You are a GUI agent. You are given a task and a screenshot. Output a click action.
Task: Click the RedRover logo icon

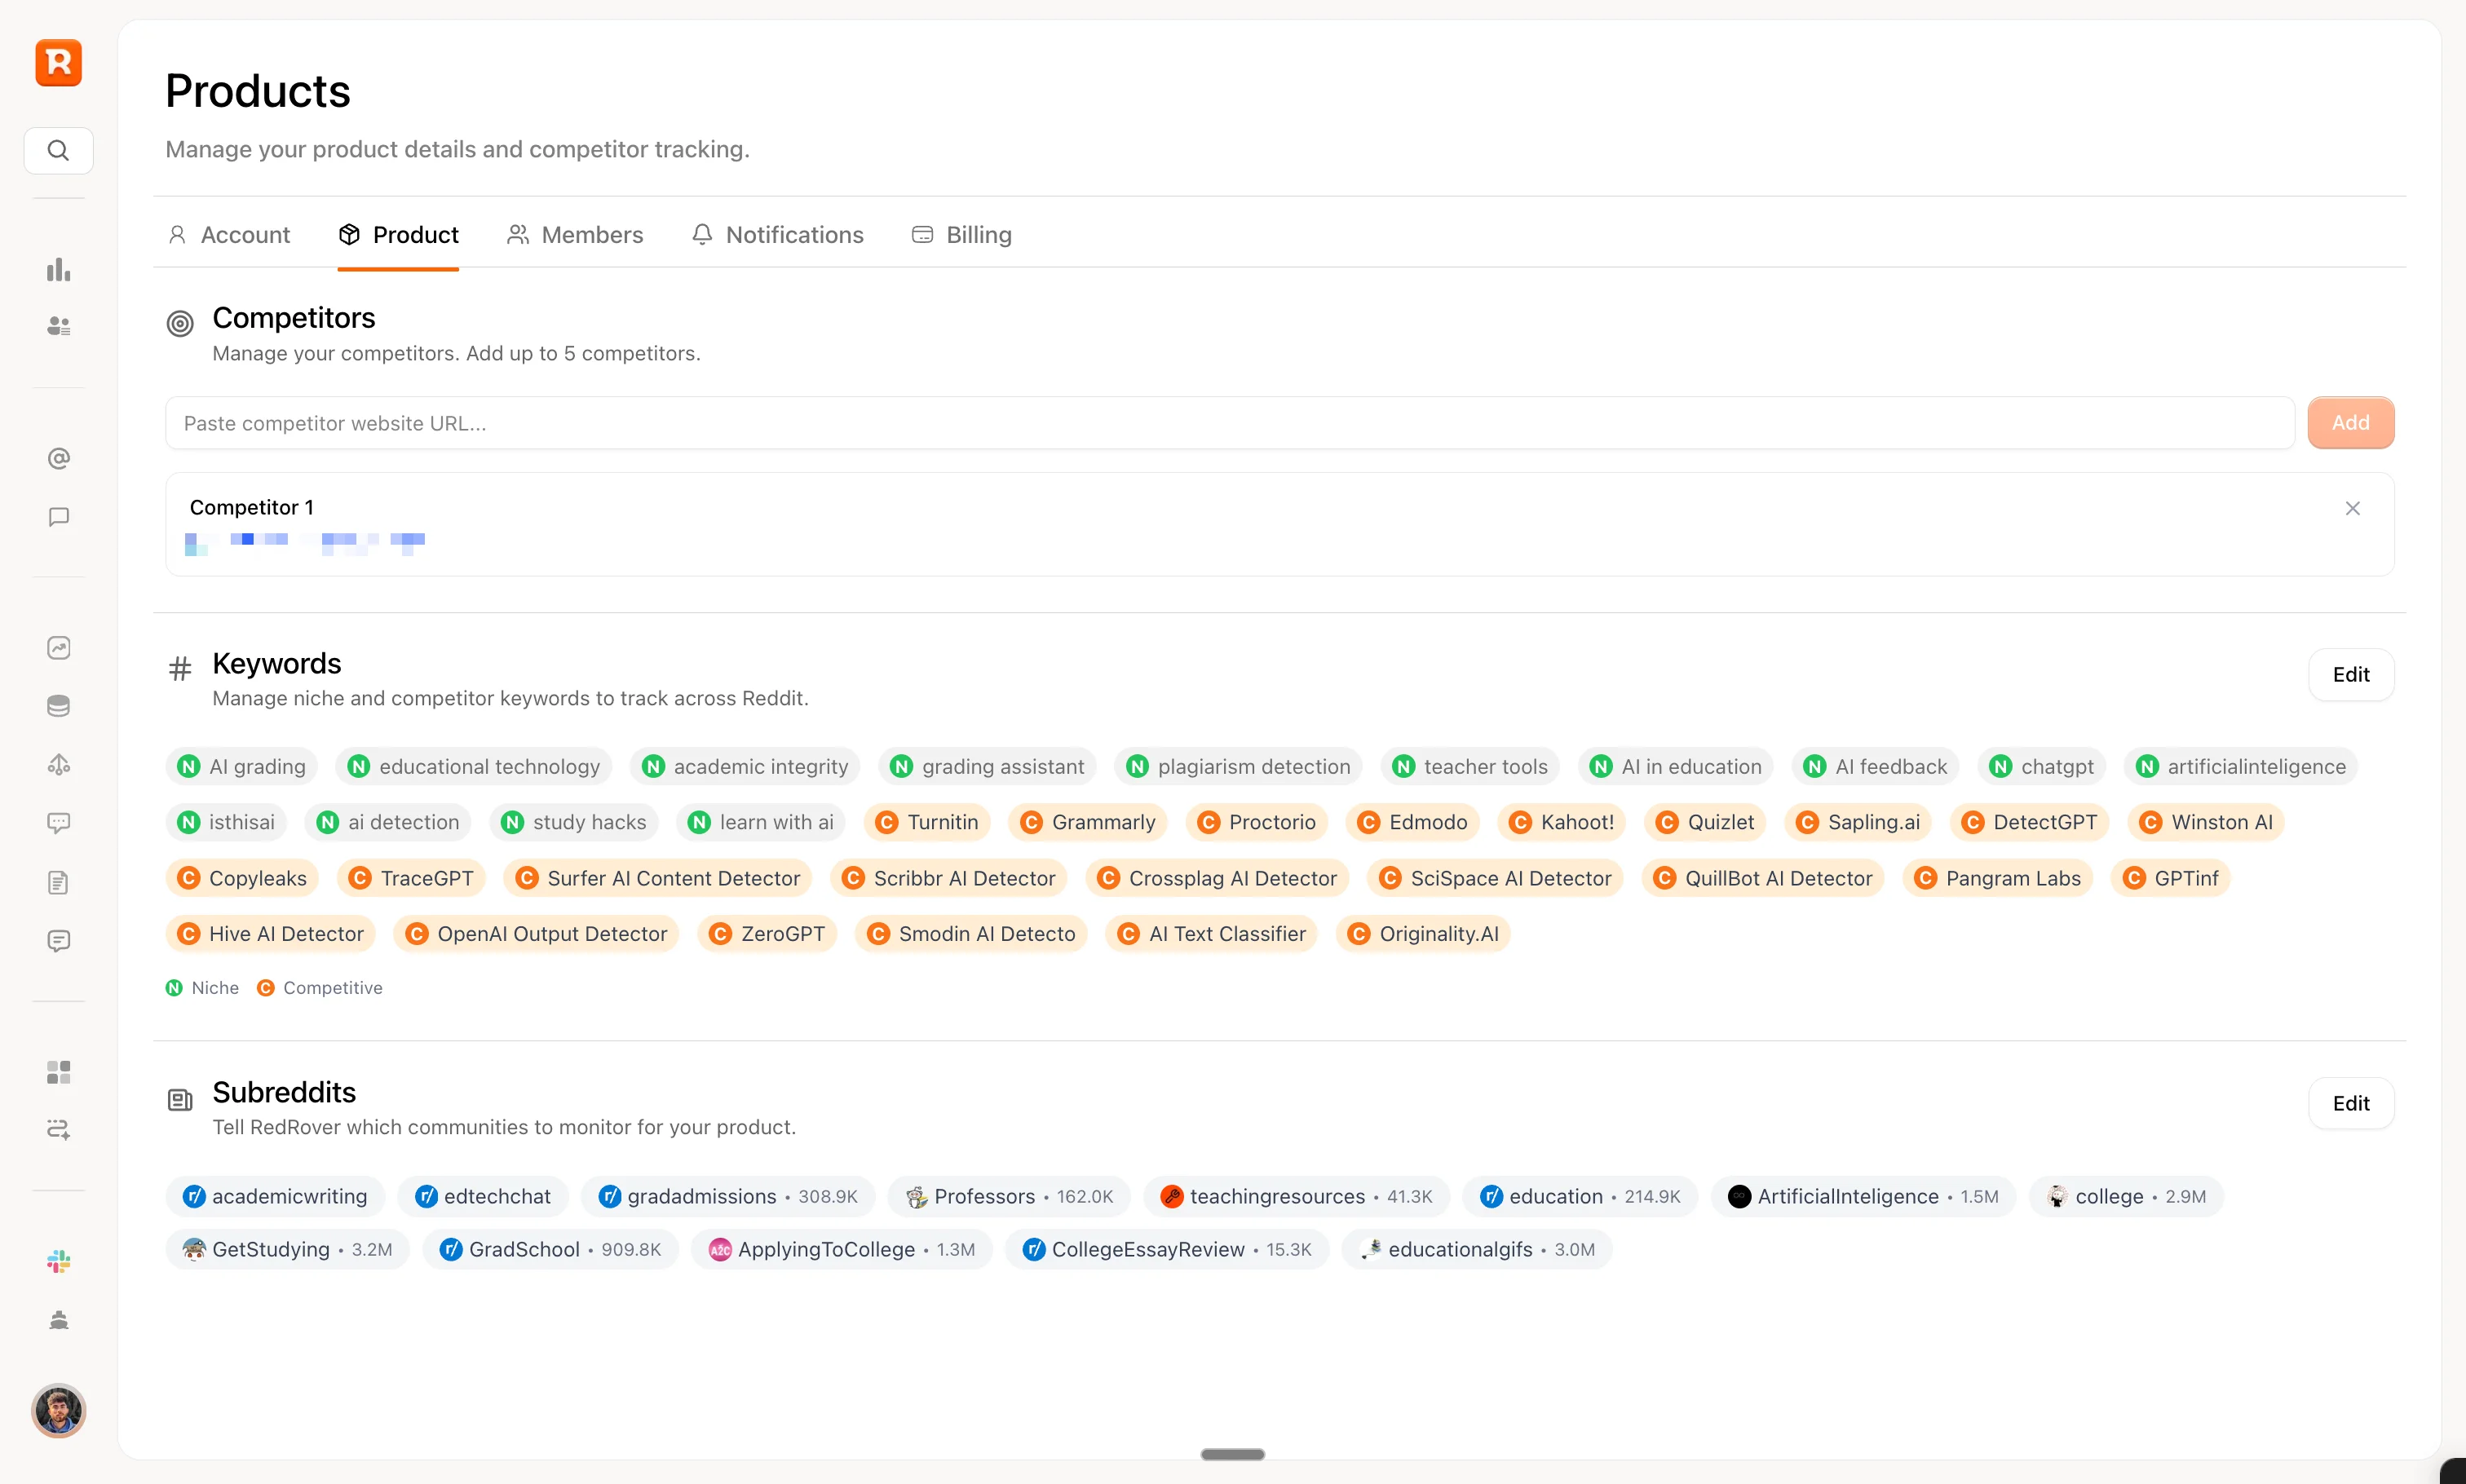tap(58, 63)
